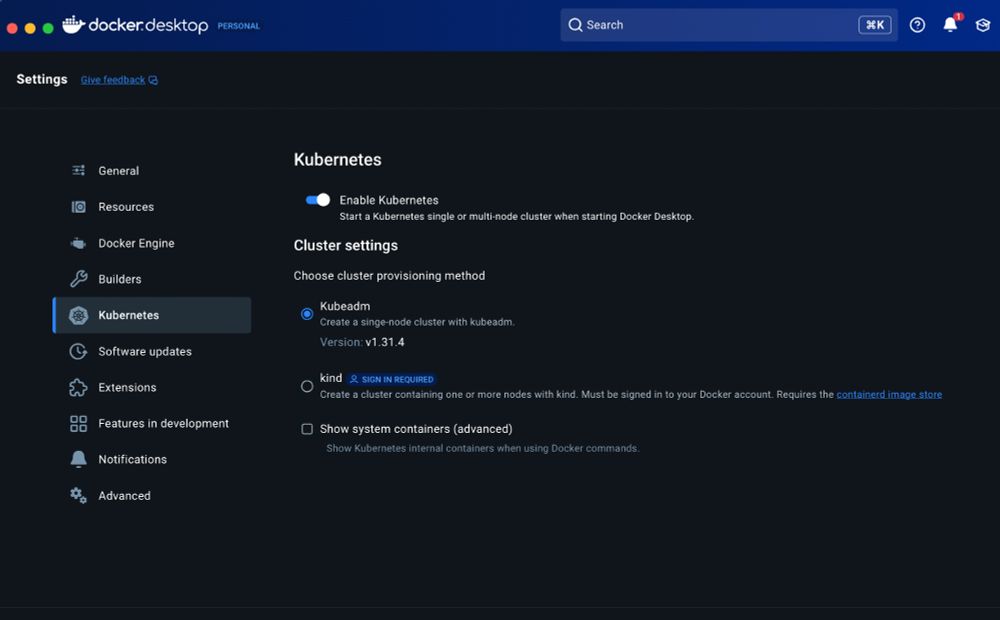Screen dimensions: 1000x620
Task: Click the Give feedback link
Action: tap(113, 80)
